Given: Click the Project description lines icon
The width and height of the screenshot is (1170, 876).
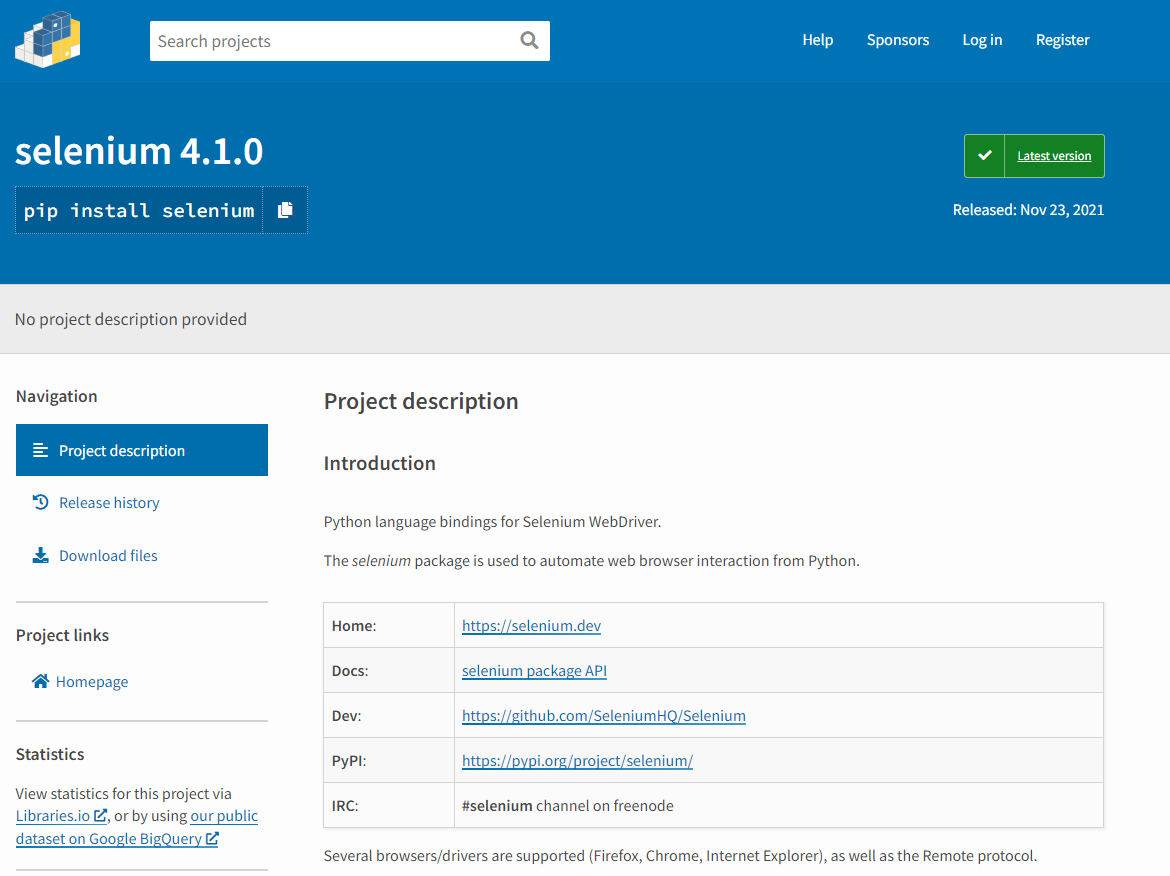Looking at the screenshot, I should pyautogui.click(x=40, y=450).
